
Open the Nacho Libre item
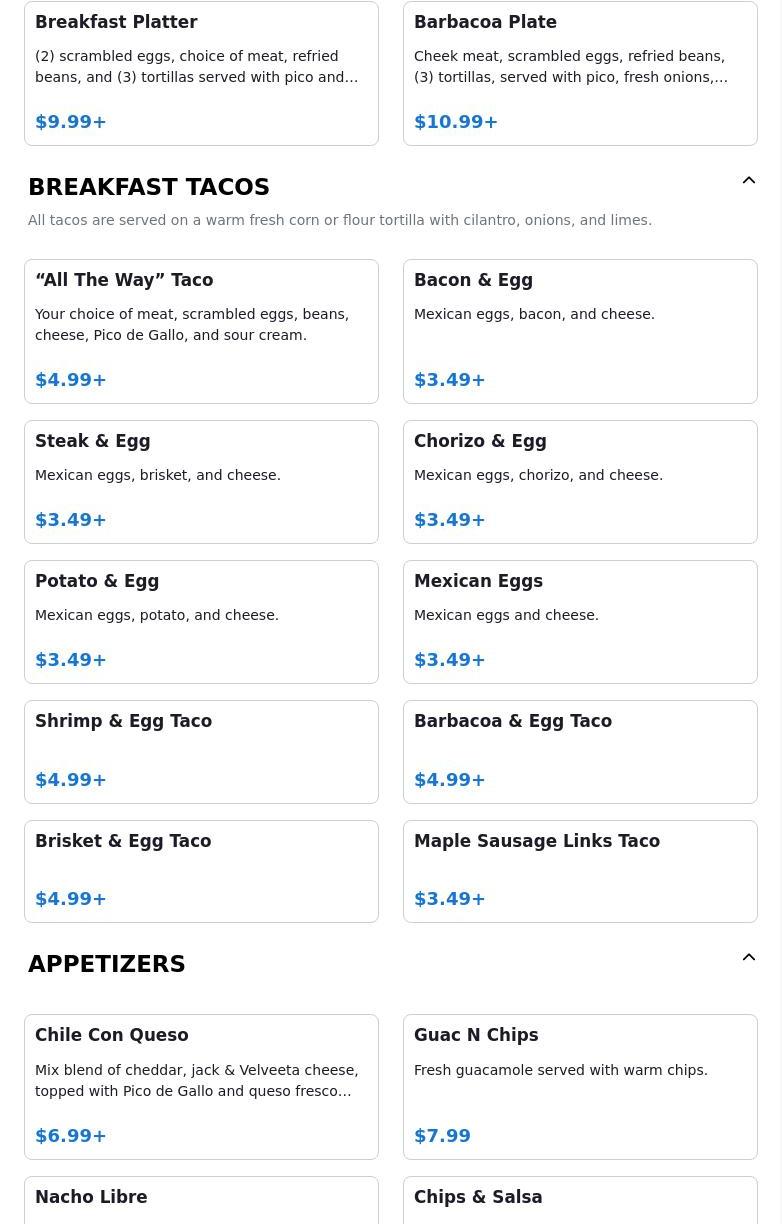(201, 1200)
